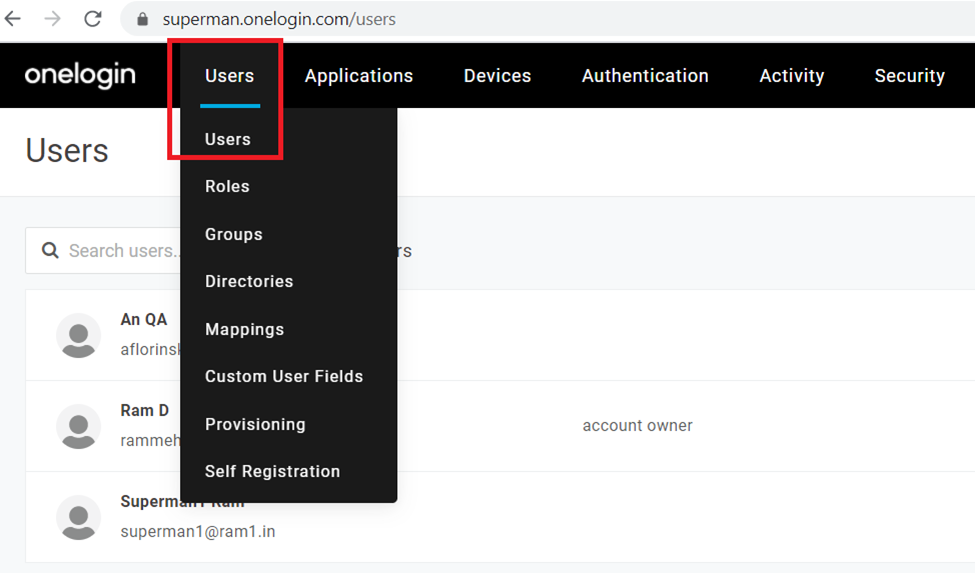Choose Directories from the dropdown
975x573 pixels.
click(249, 282)
